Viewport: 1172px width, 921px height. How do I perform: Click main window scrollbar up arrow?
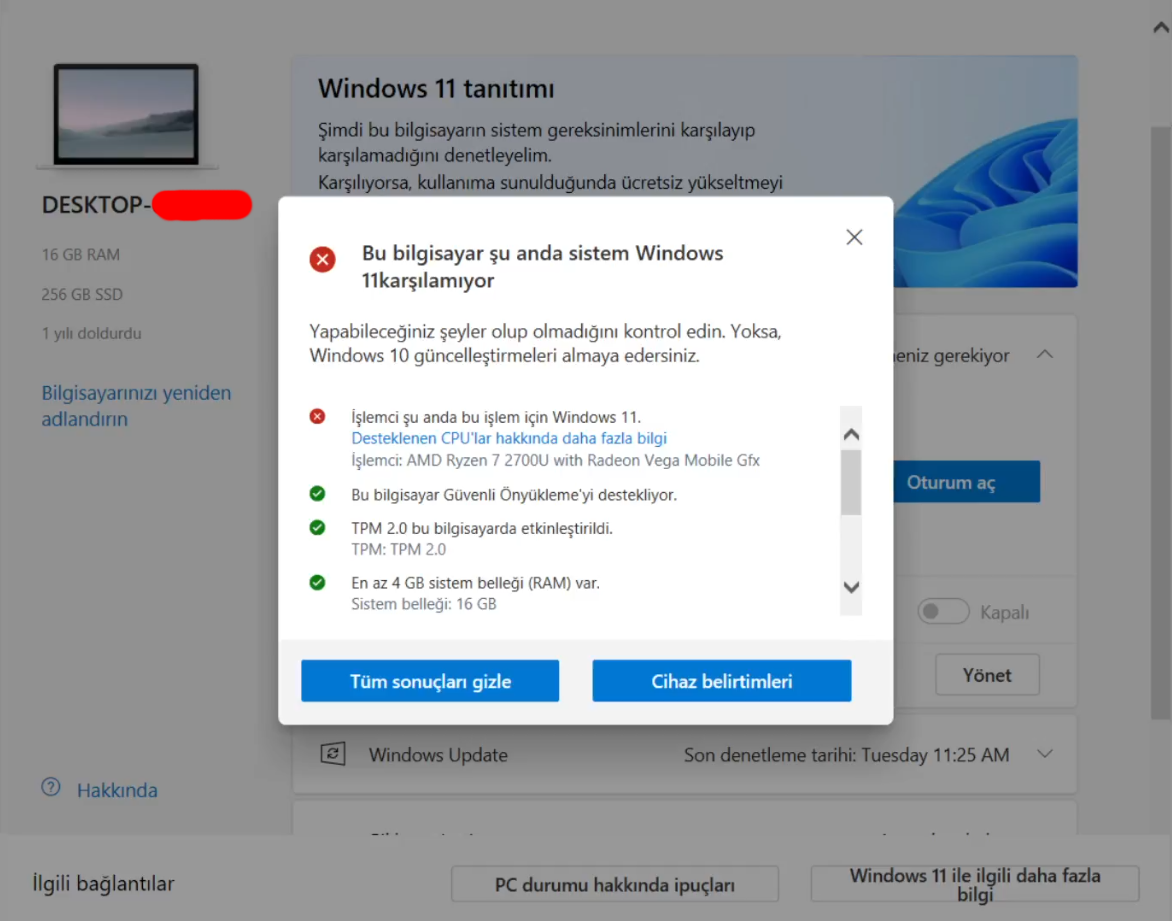[x=1161, y=28]
